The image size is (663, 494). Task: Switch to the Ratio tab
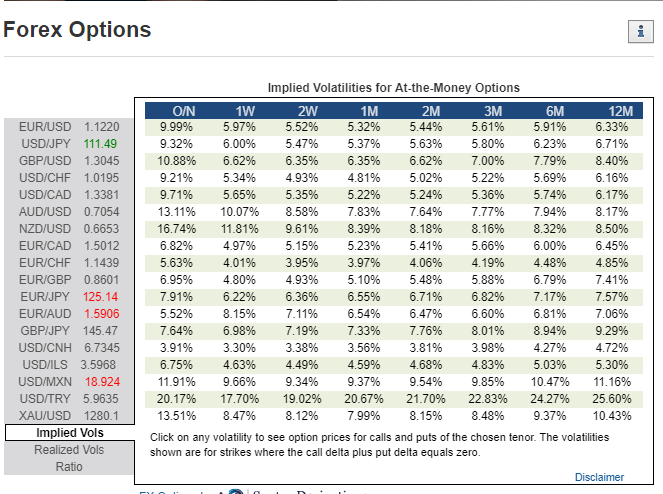coord(69,467)
